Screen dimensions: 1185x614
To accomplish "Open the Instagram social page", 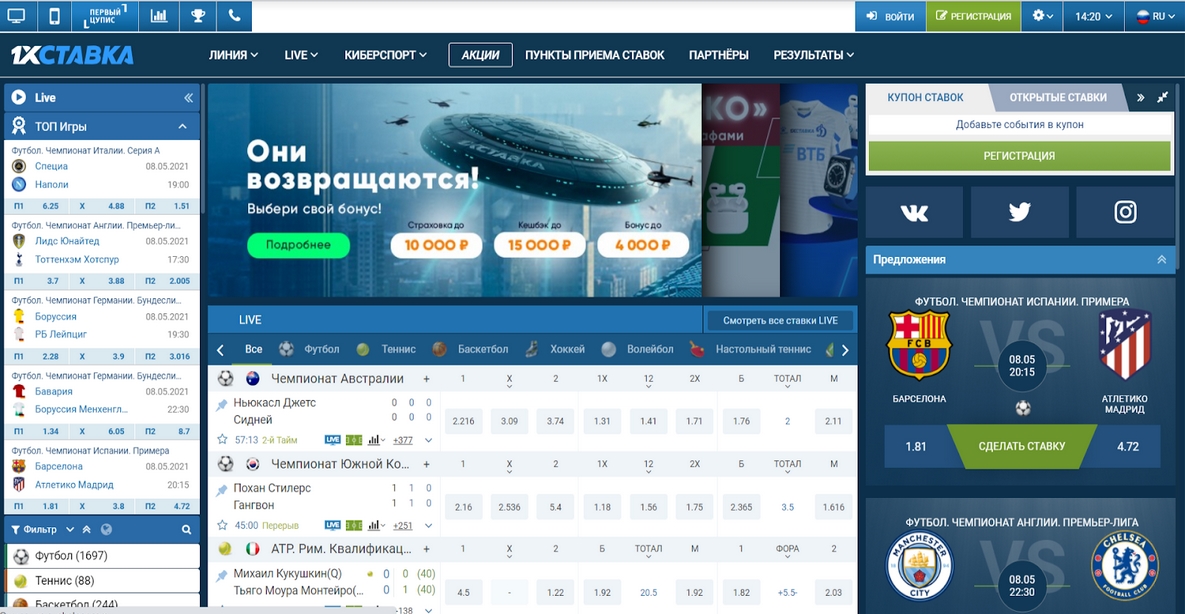I will pyautogui.click(x=1125, y=212).
